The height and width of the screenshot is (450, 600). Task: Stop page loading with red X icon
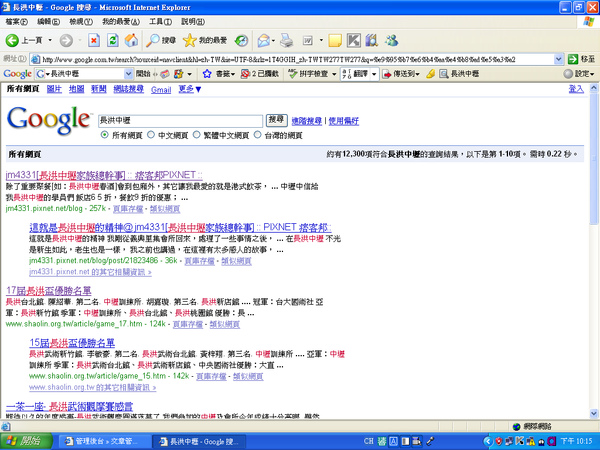coord(94,40)
